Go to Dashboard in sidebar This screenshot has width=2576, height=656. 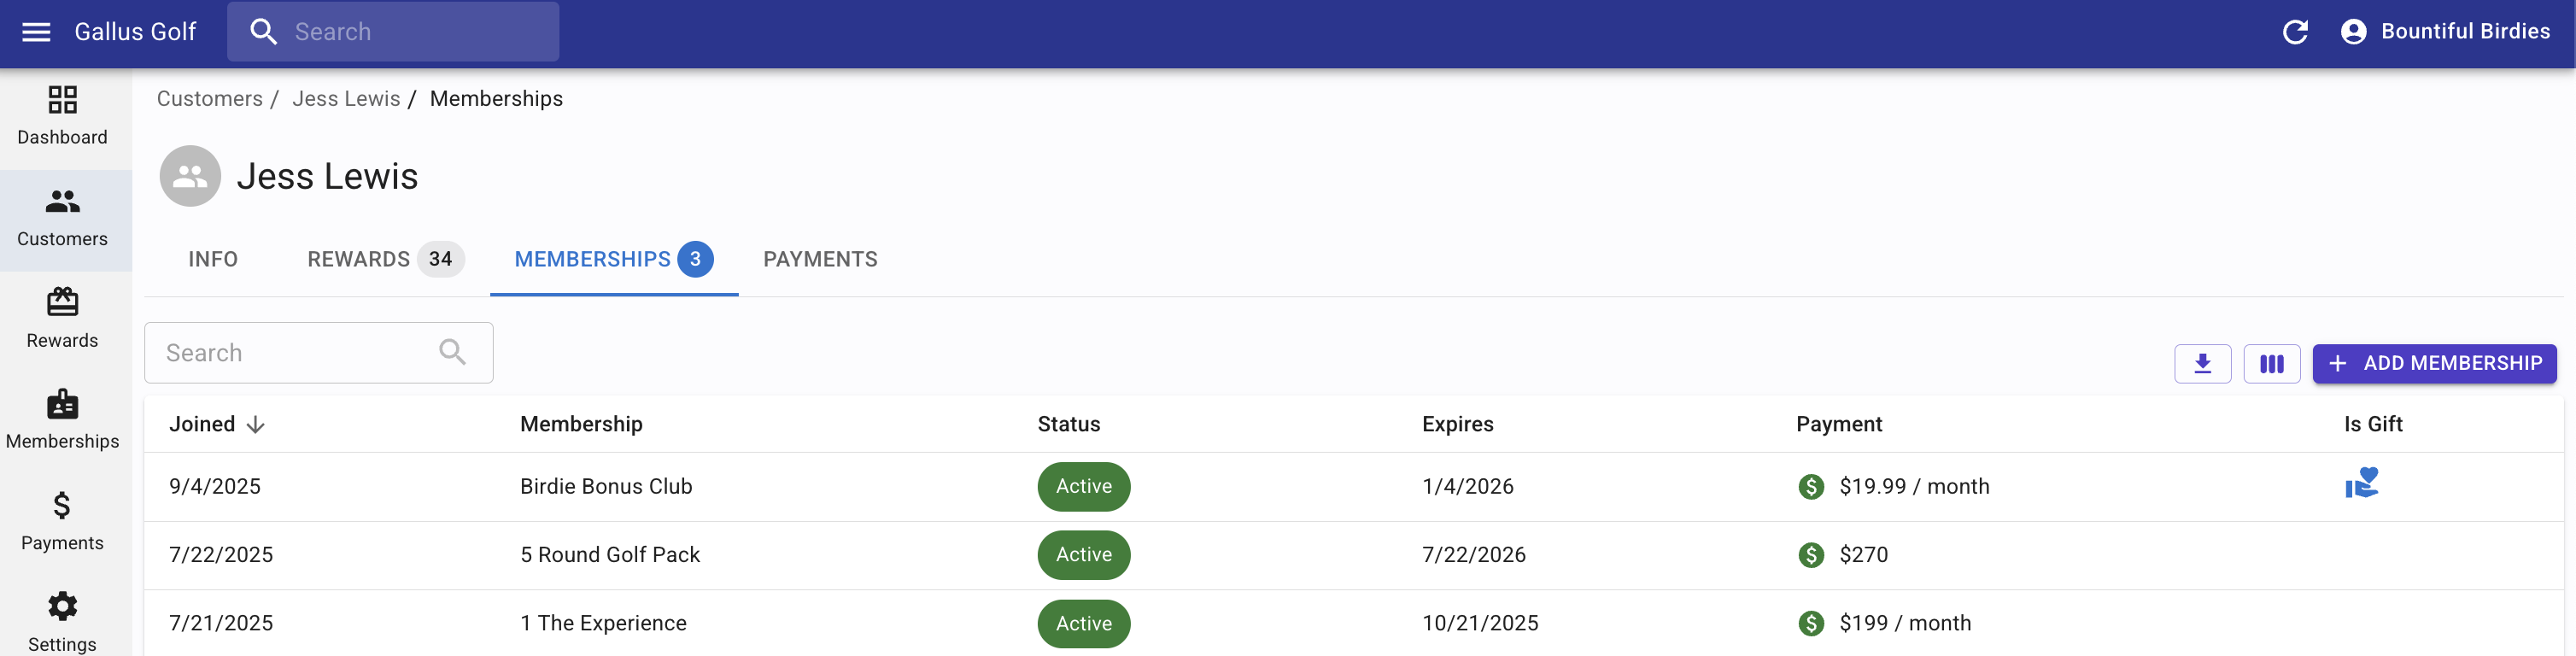(62, 116)
